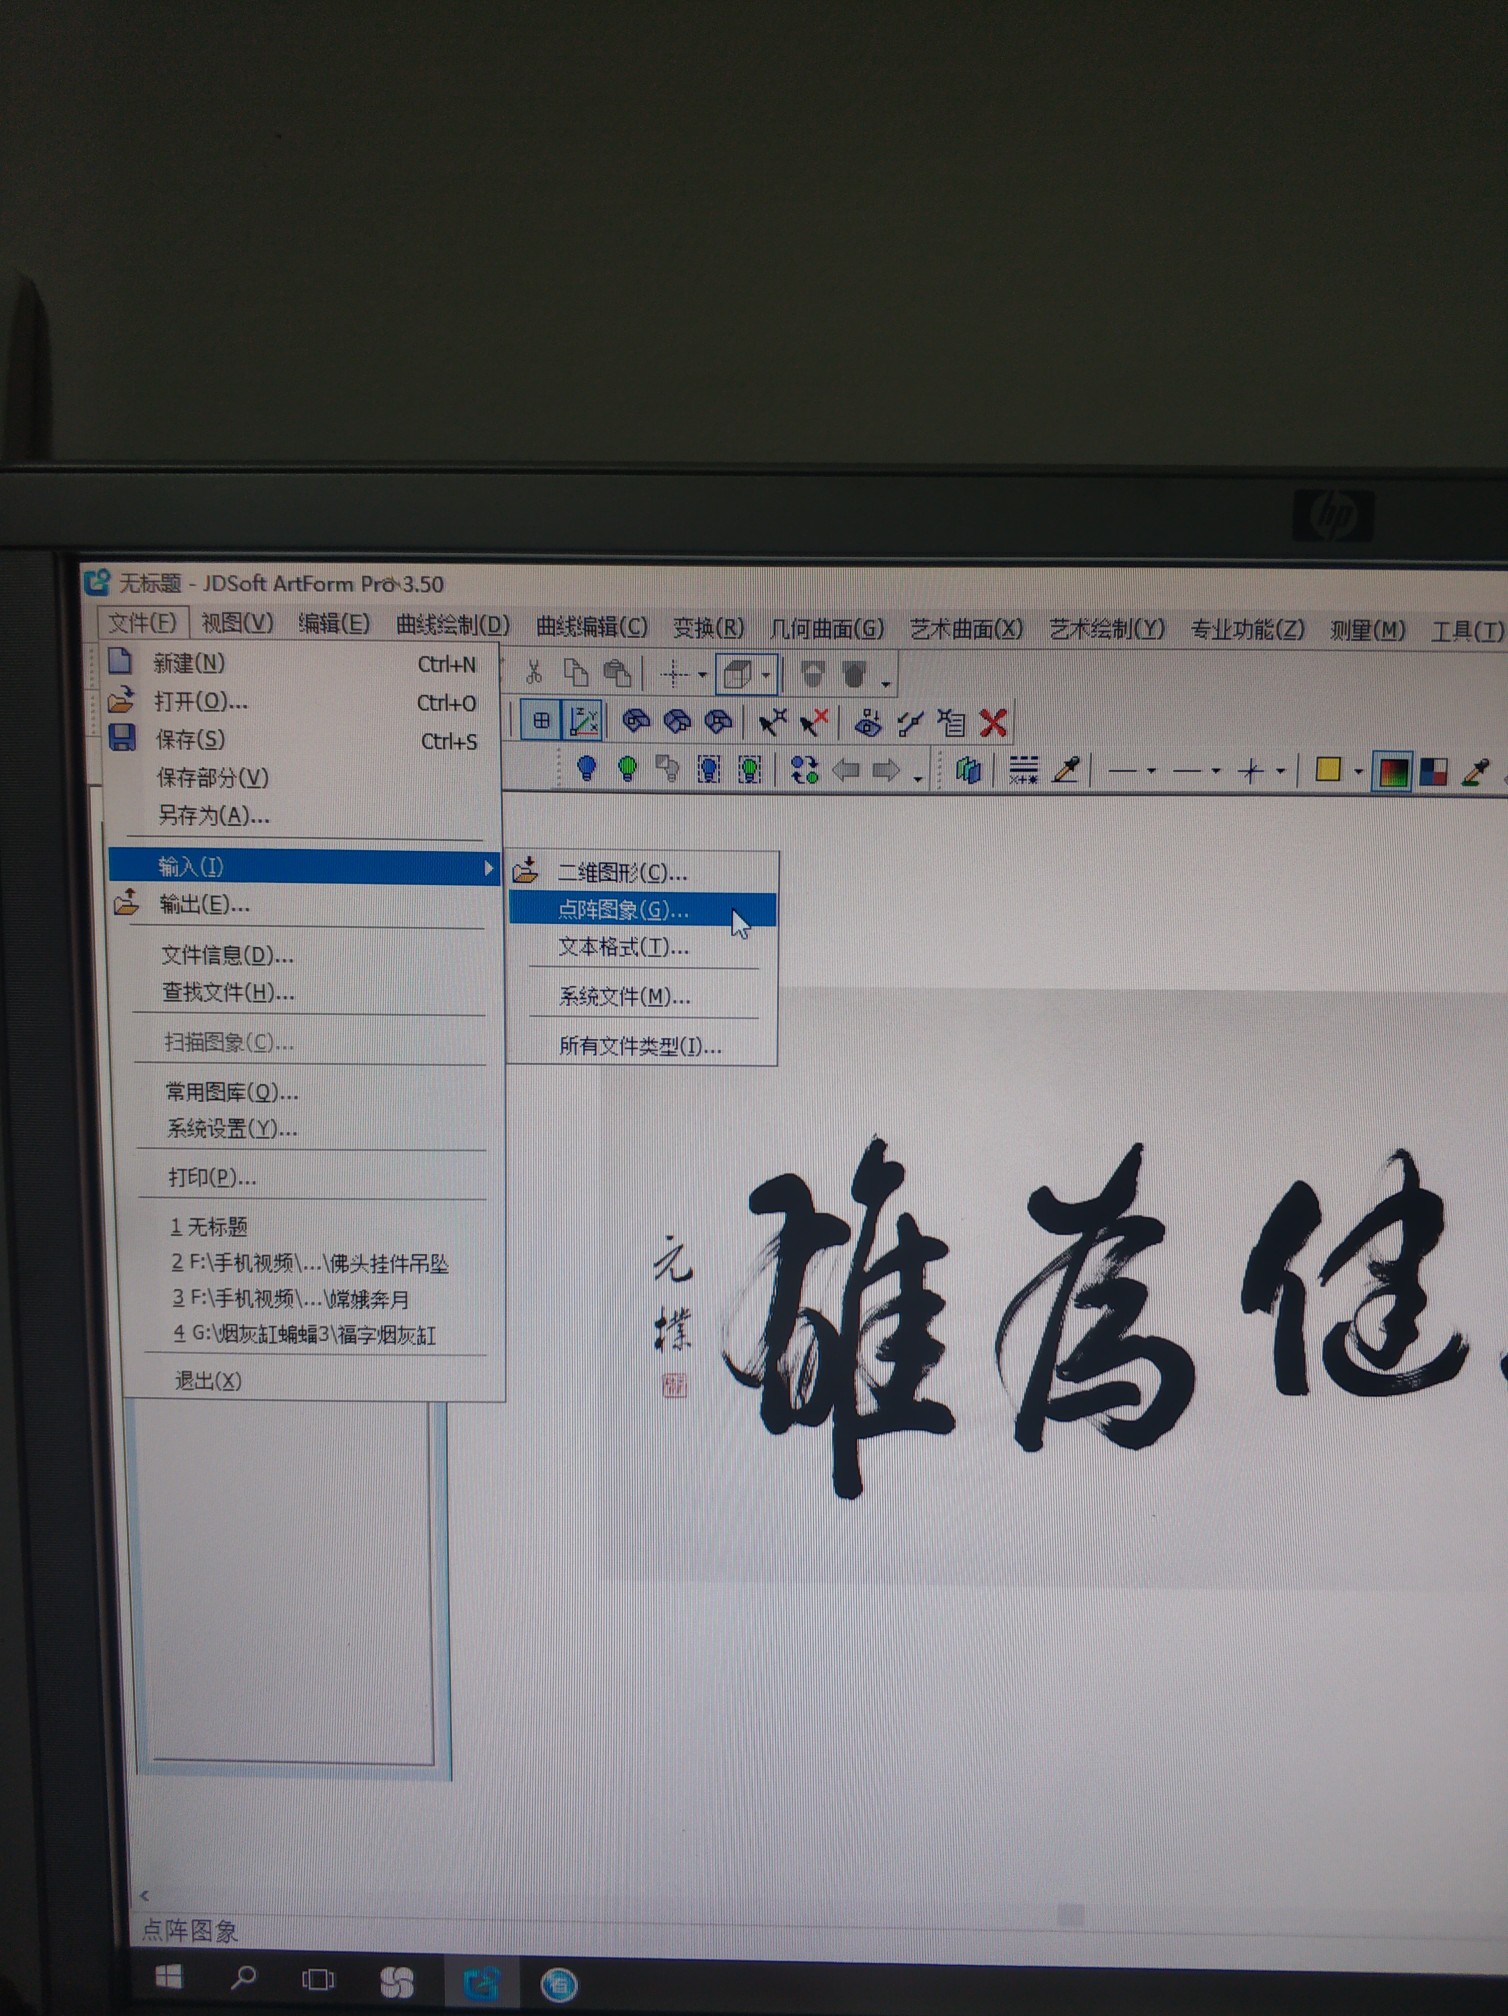The image size is (1508, 2016).
Task: Click the gray overlapping bulbs icon
Action: click(667, 769)
